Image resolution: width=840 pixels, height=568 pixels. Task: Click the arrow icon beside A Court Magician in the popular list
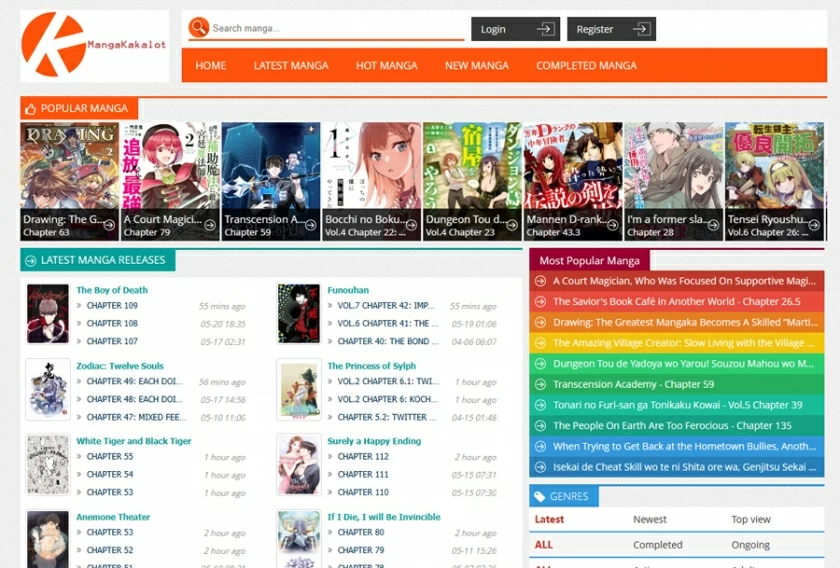coord(541,281)
